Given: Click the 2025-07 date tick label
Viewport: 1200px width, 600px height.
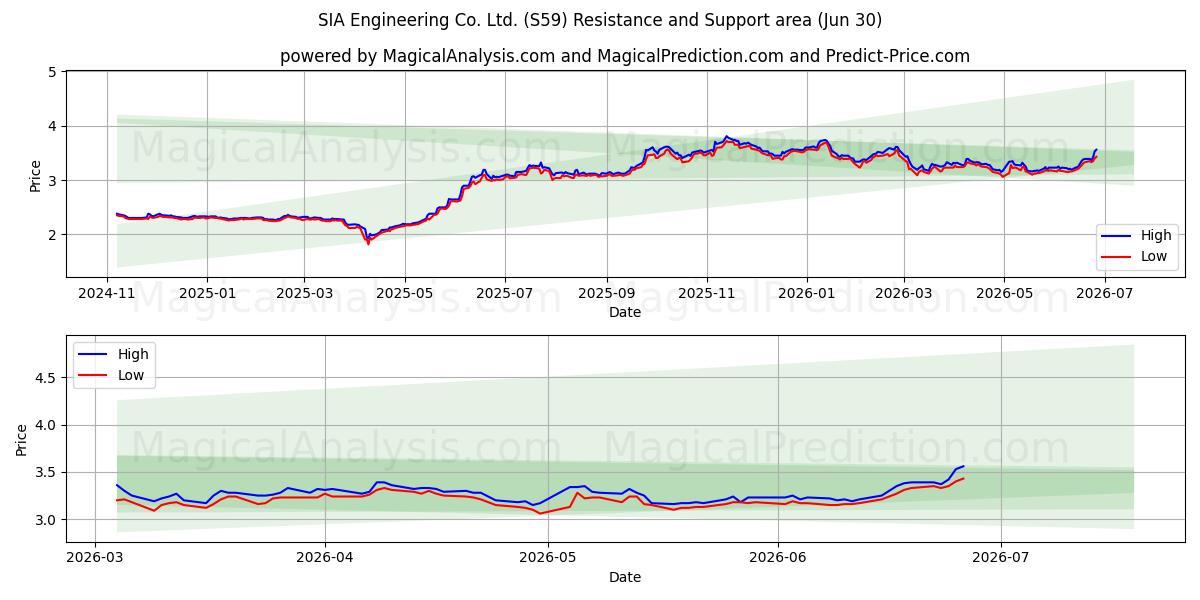Looking at the screenshot, I should tap(504, 294).
